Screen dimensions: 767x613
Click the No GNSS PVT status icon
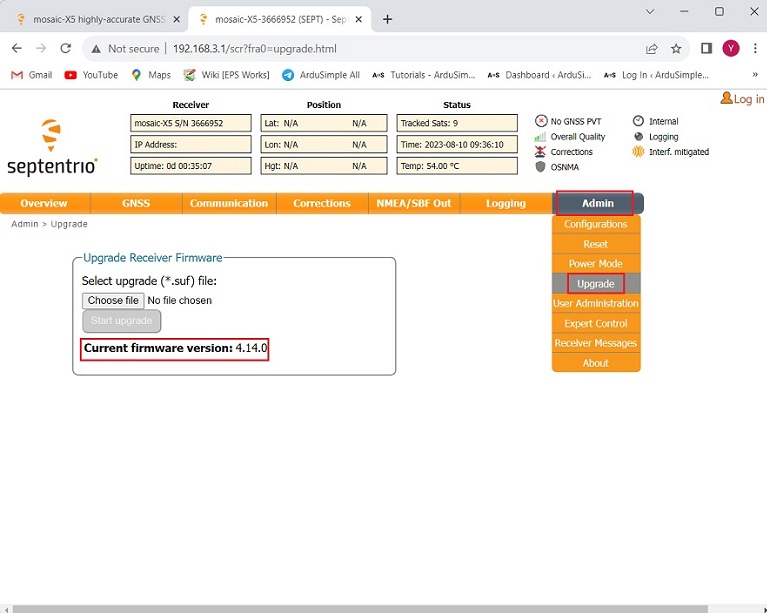[x=541, y=121]
